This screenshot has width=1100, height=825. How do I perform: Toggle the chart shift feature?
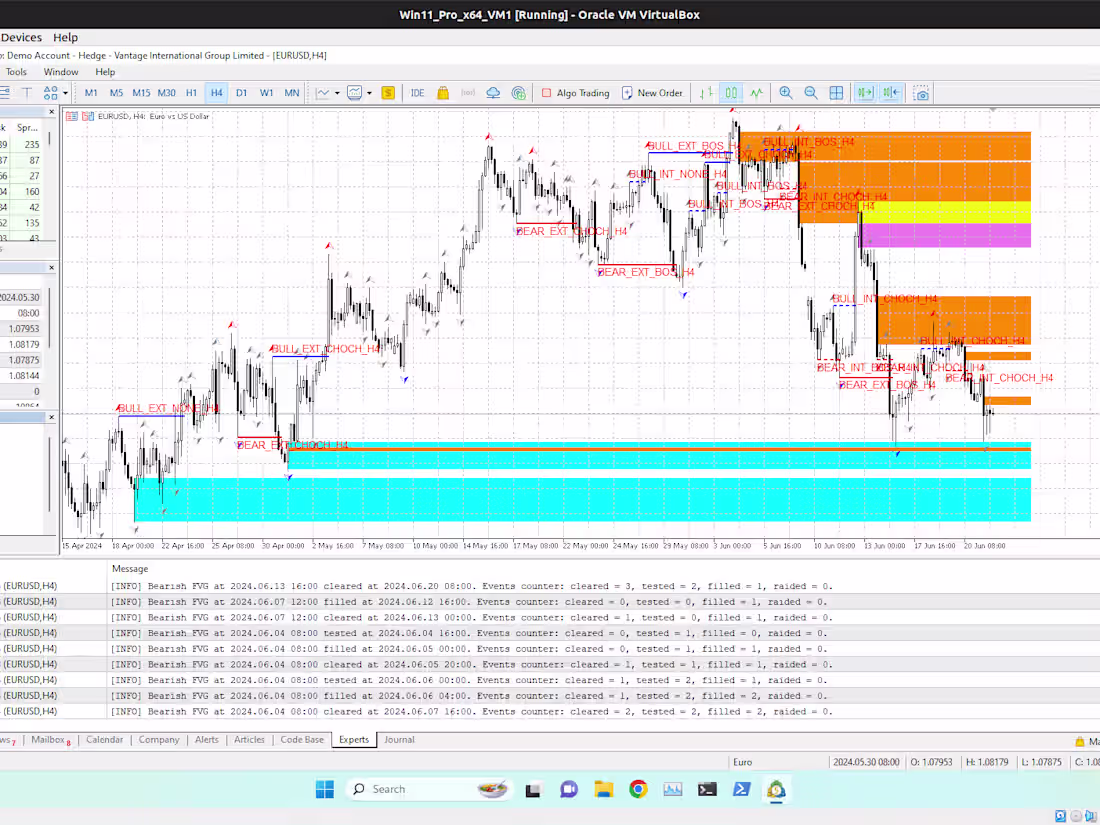point(890,92)
